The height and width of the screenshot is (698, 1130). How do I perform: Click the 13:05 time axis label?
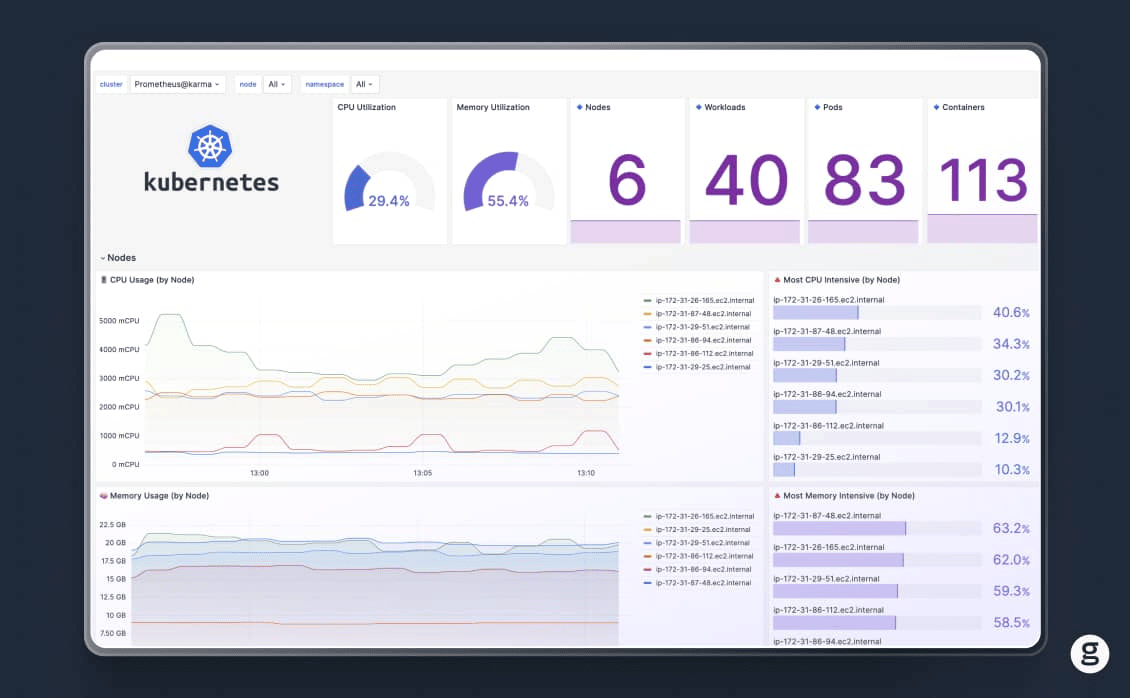point(422,473)
